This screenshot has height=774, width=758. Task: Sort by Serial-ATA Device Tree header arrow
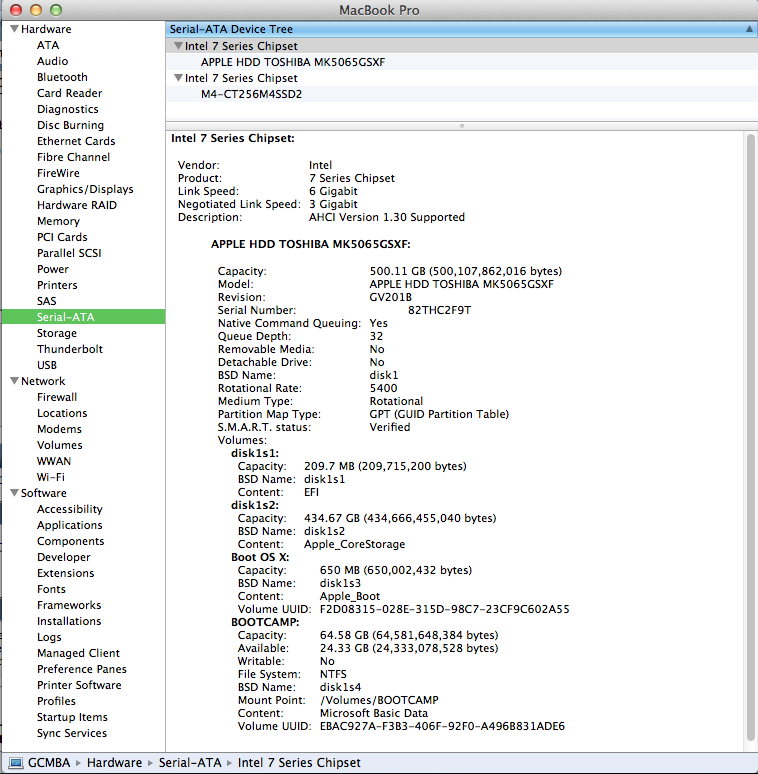(x=750, y=29)
